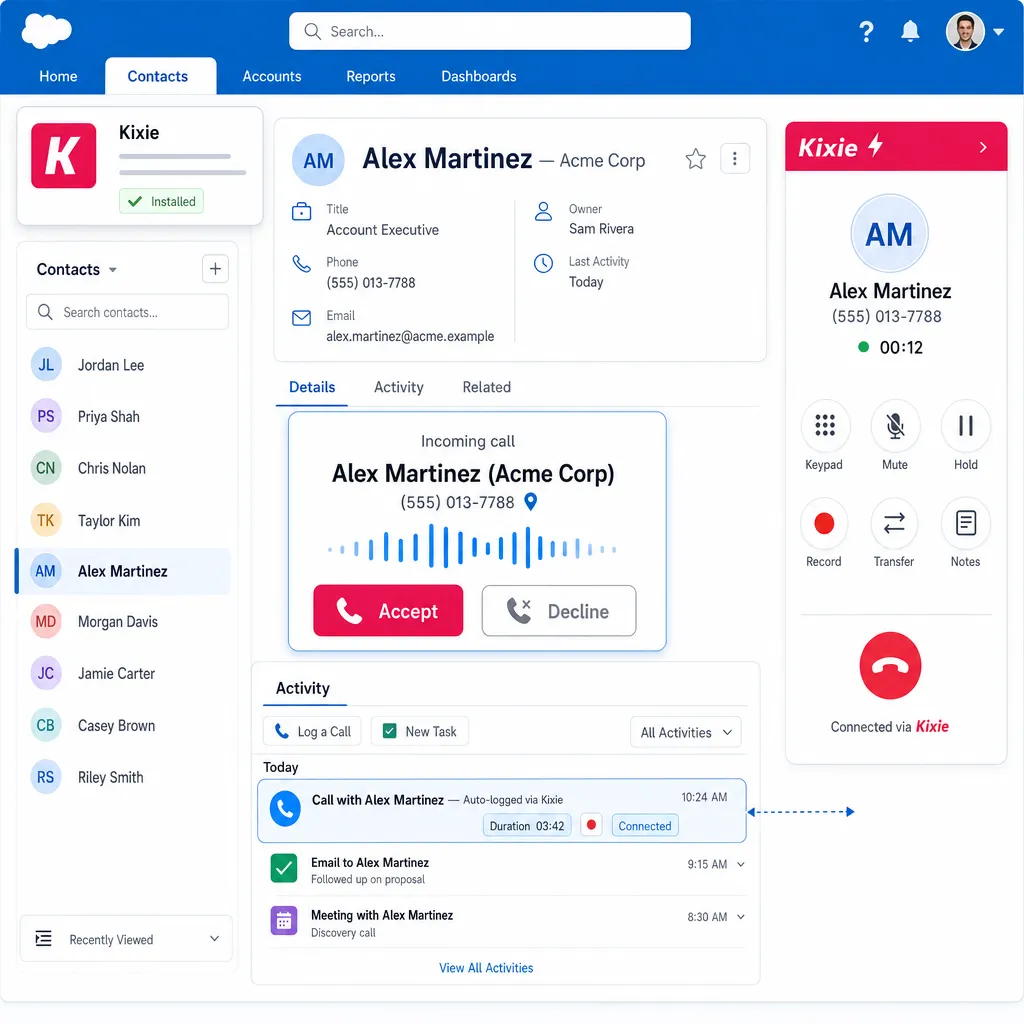1024x1024 pixels.
Task: Go to the Home tab
Action: coord(58,76)
